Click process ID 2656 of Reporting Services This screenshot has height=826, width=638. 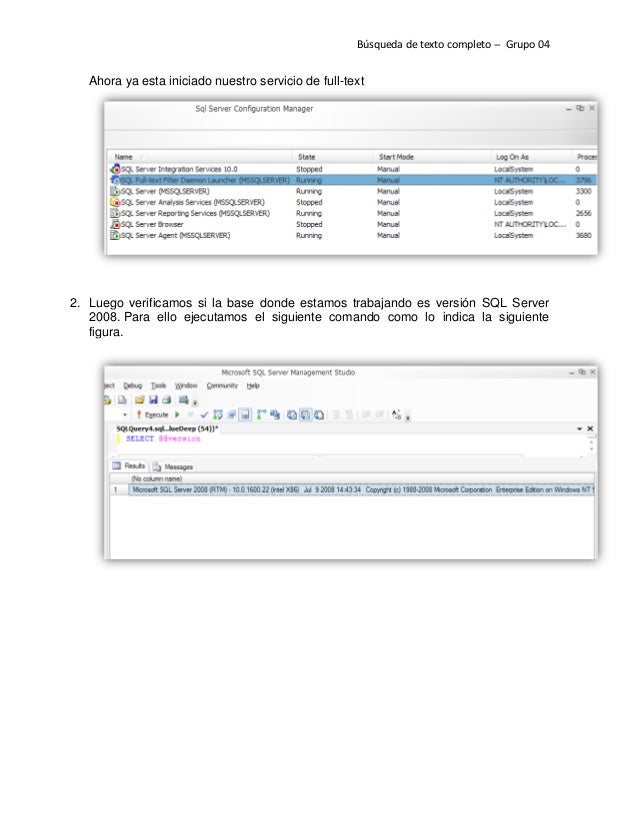coord(583,213)
